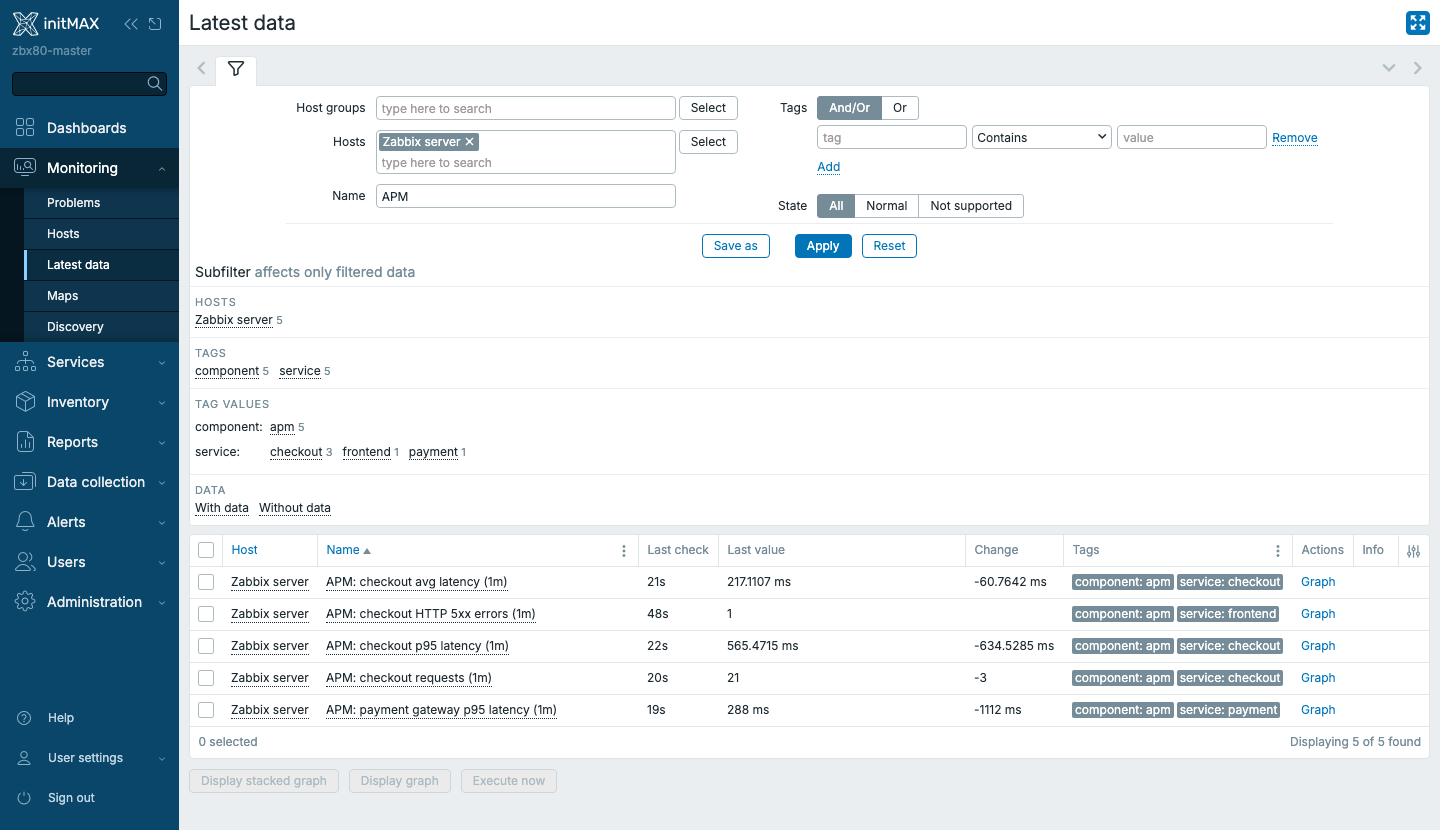Set State filter to Not supported
The width and height of the screenshot is (1440, 830).
pyautogui.click(x=971, y=206)
